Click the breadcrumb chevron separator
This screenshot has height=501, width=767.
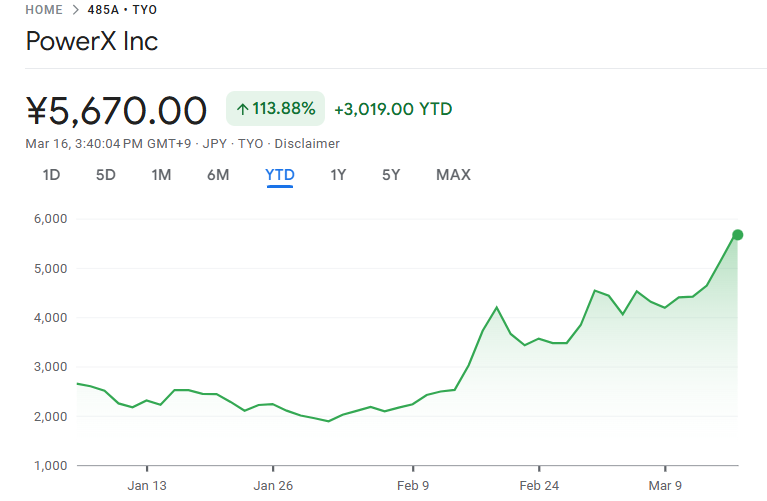tap(75, 10)
